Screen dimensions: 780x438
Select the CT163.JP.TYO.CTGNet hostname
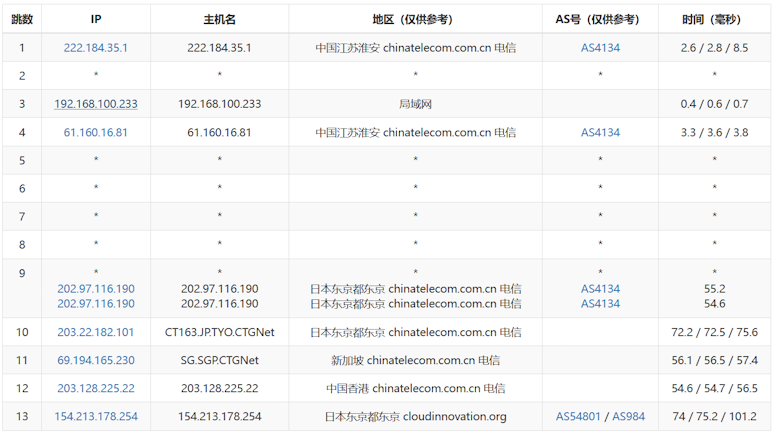219,332
